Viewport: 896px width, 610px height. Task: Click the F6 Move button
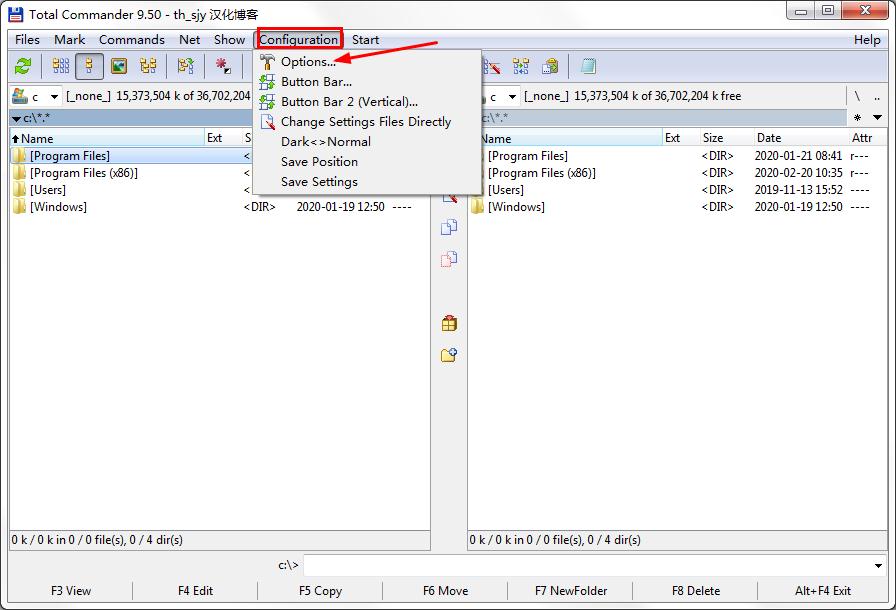pos(445,591)
